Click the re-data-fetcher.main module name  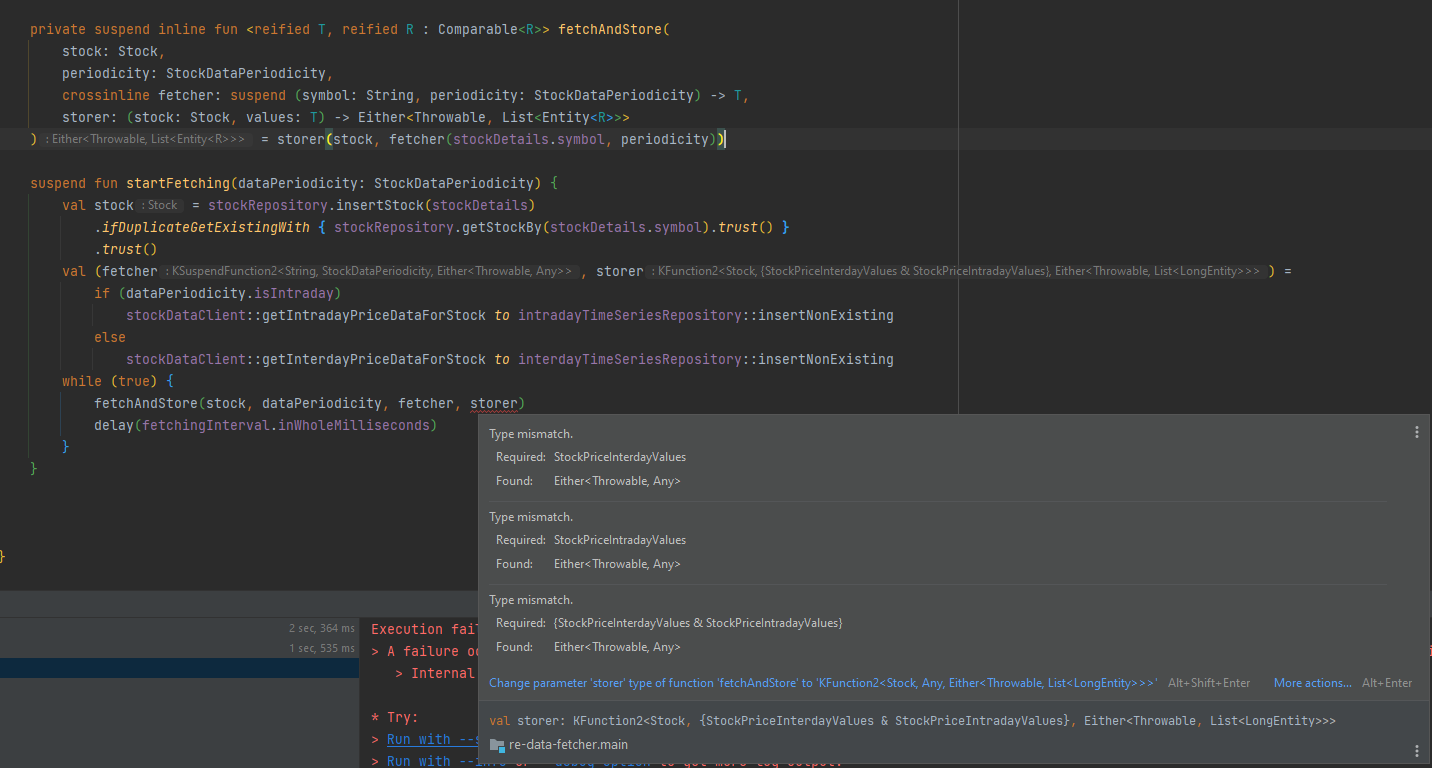click(568, 745)
